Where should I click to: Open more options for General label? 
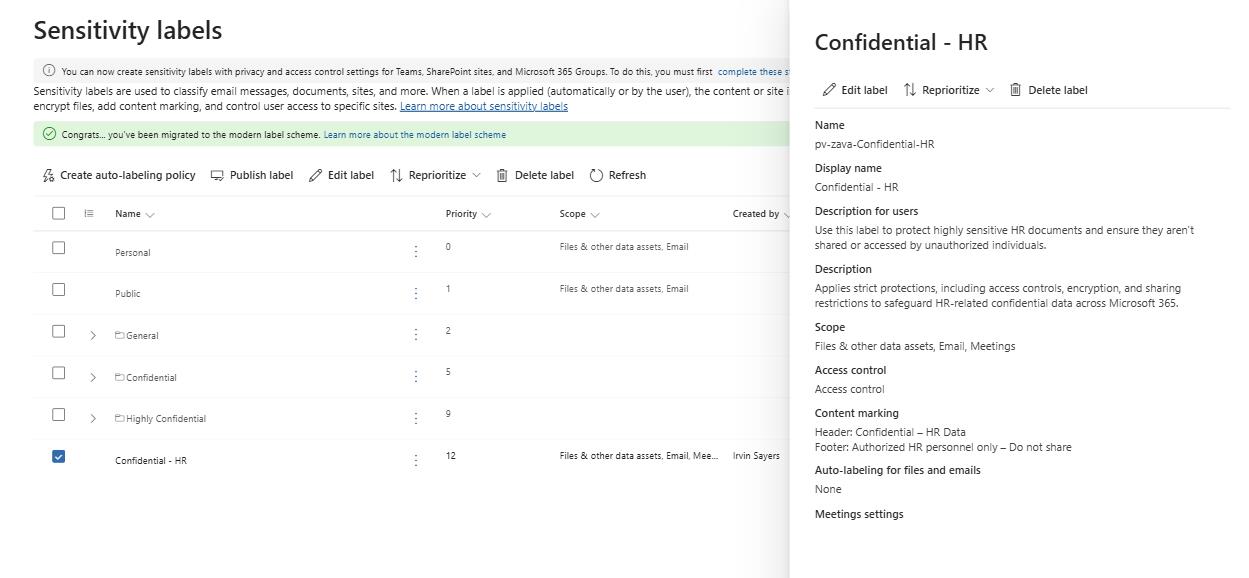[416, 335]
